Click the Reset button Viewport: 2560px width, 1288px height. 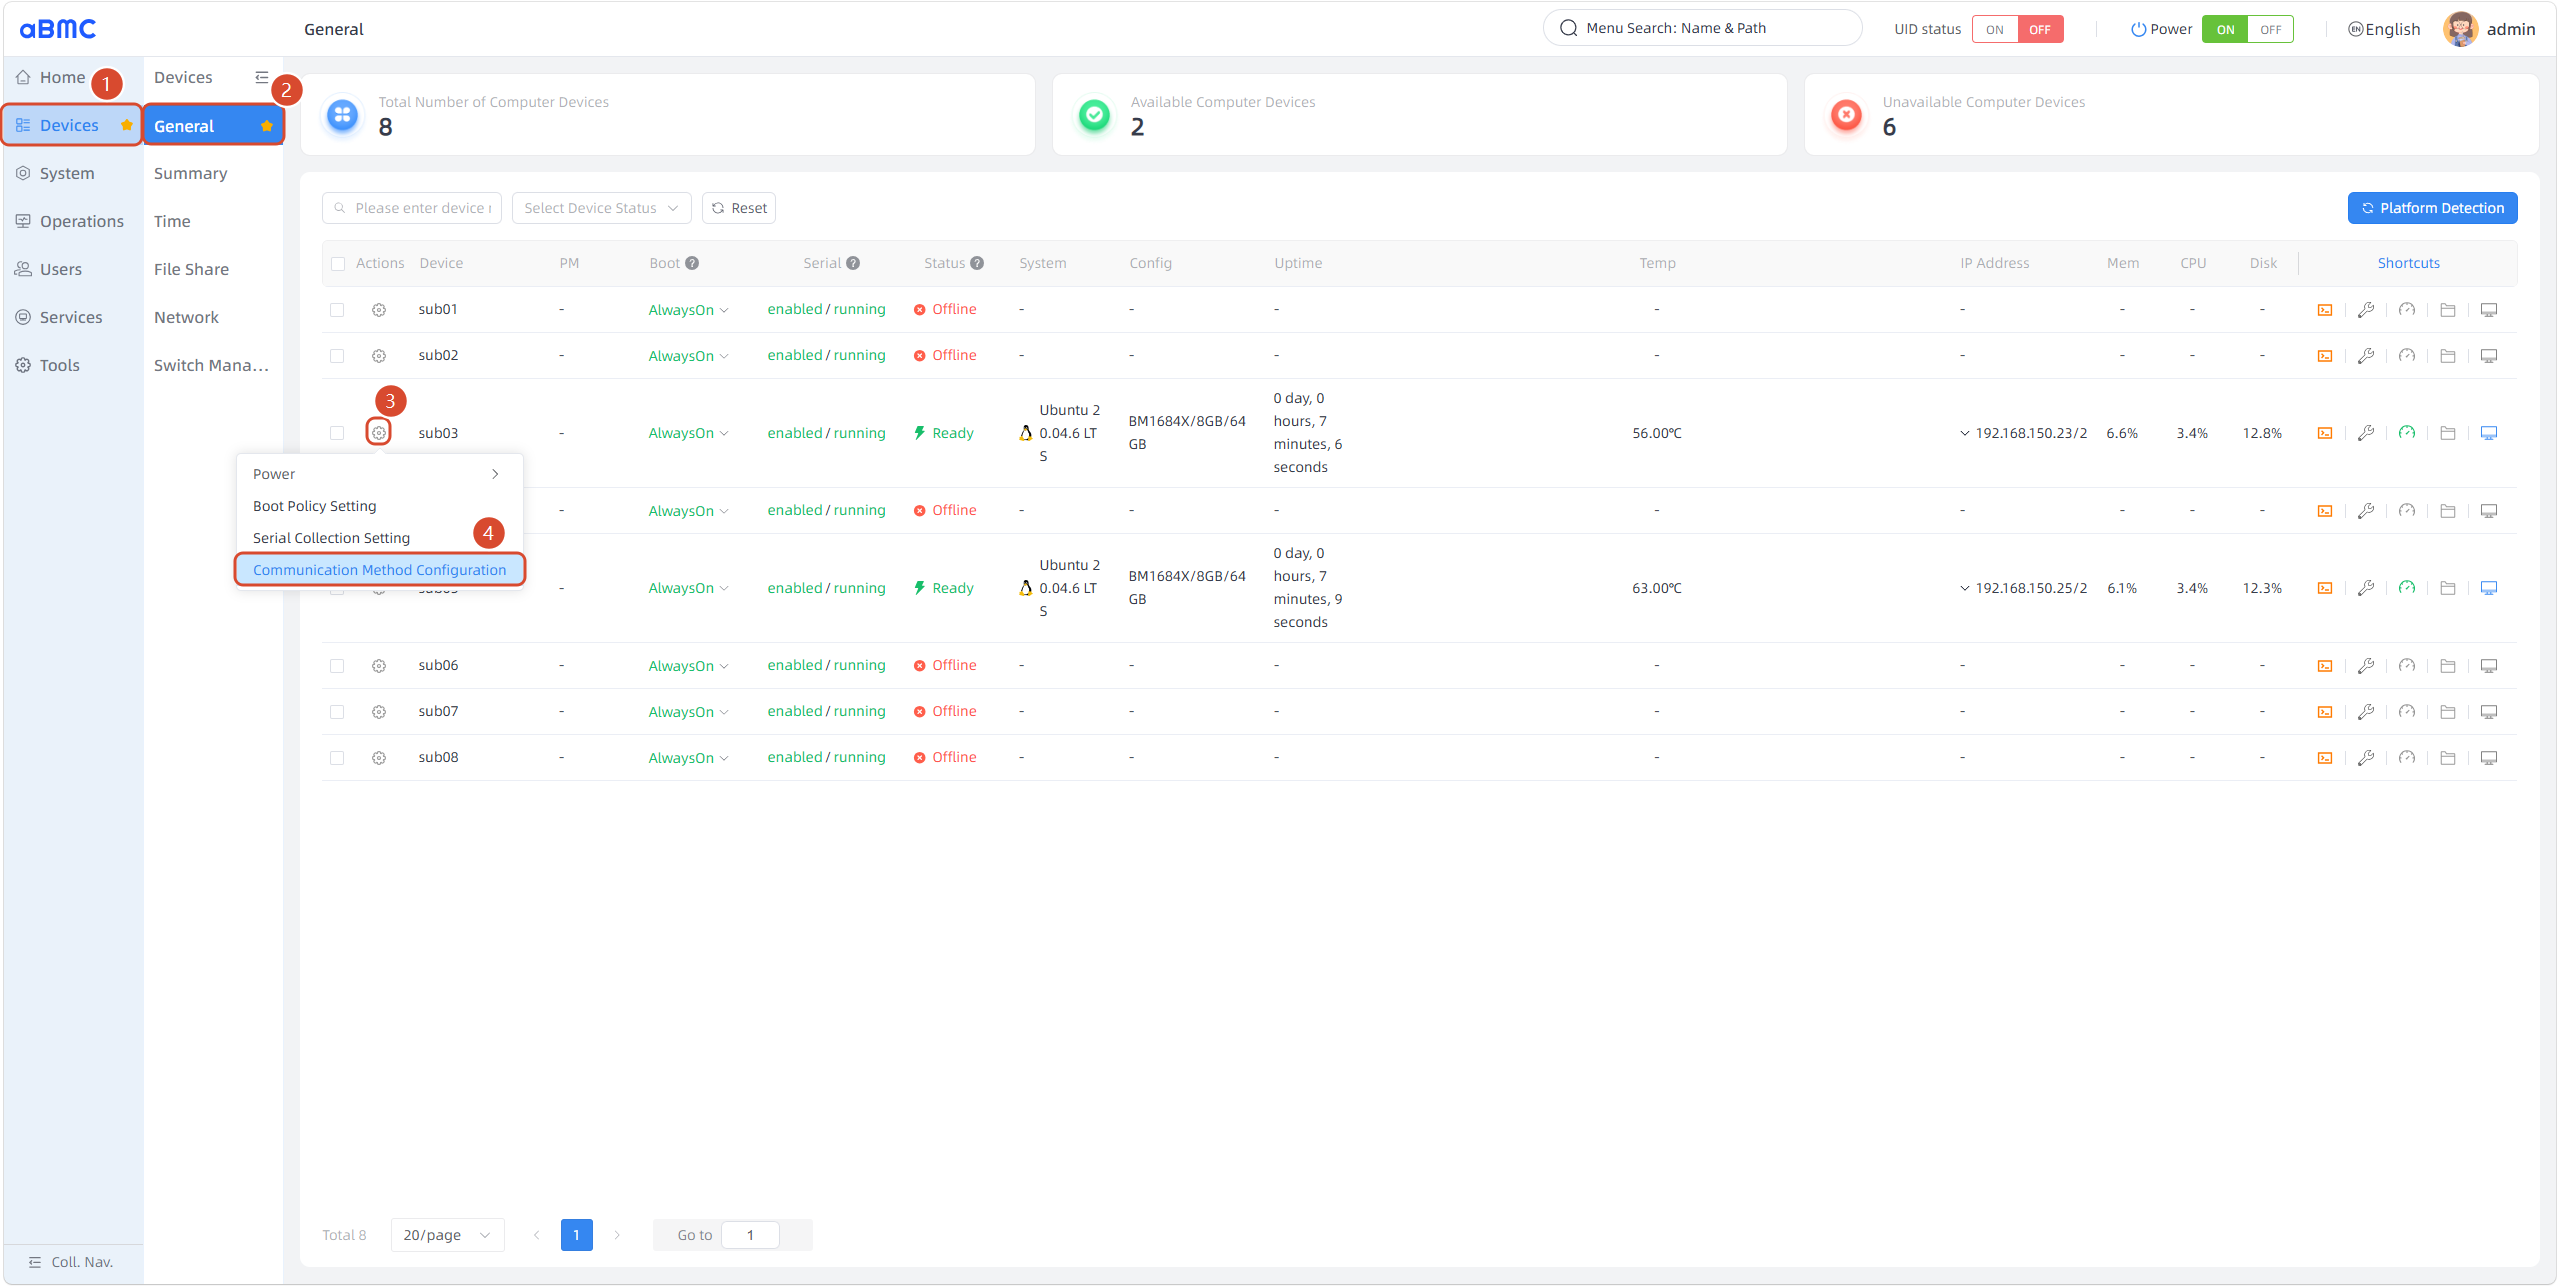(x=739, y=208)
